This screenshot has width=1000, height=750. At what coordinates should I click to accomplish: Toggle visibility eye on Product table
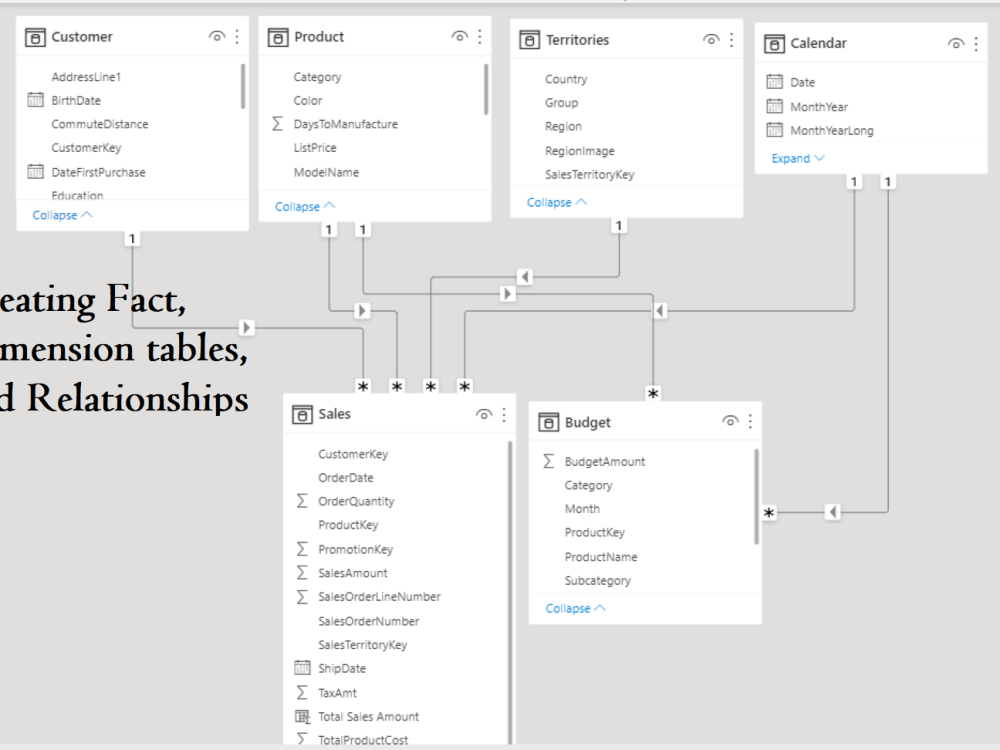click(459, 36)
